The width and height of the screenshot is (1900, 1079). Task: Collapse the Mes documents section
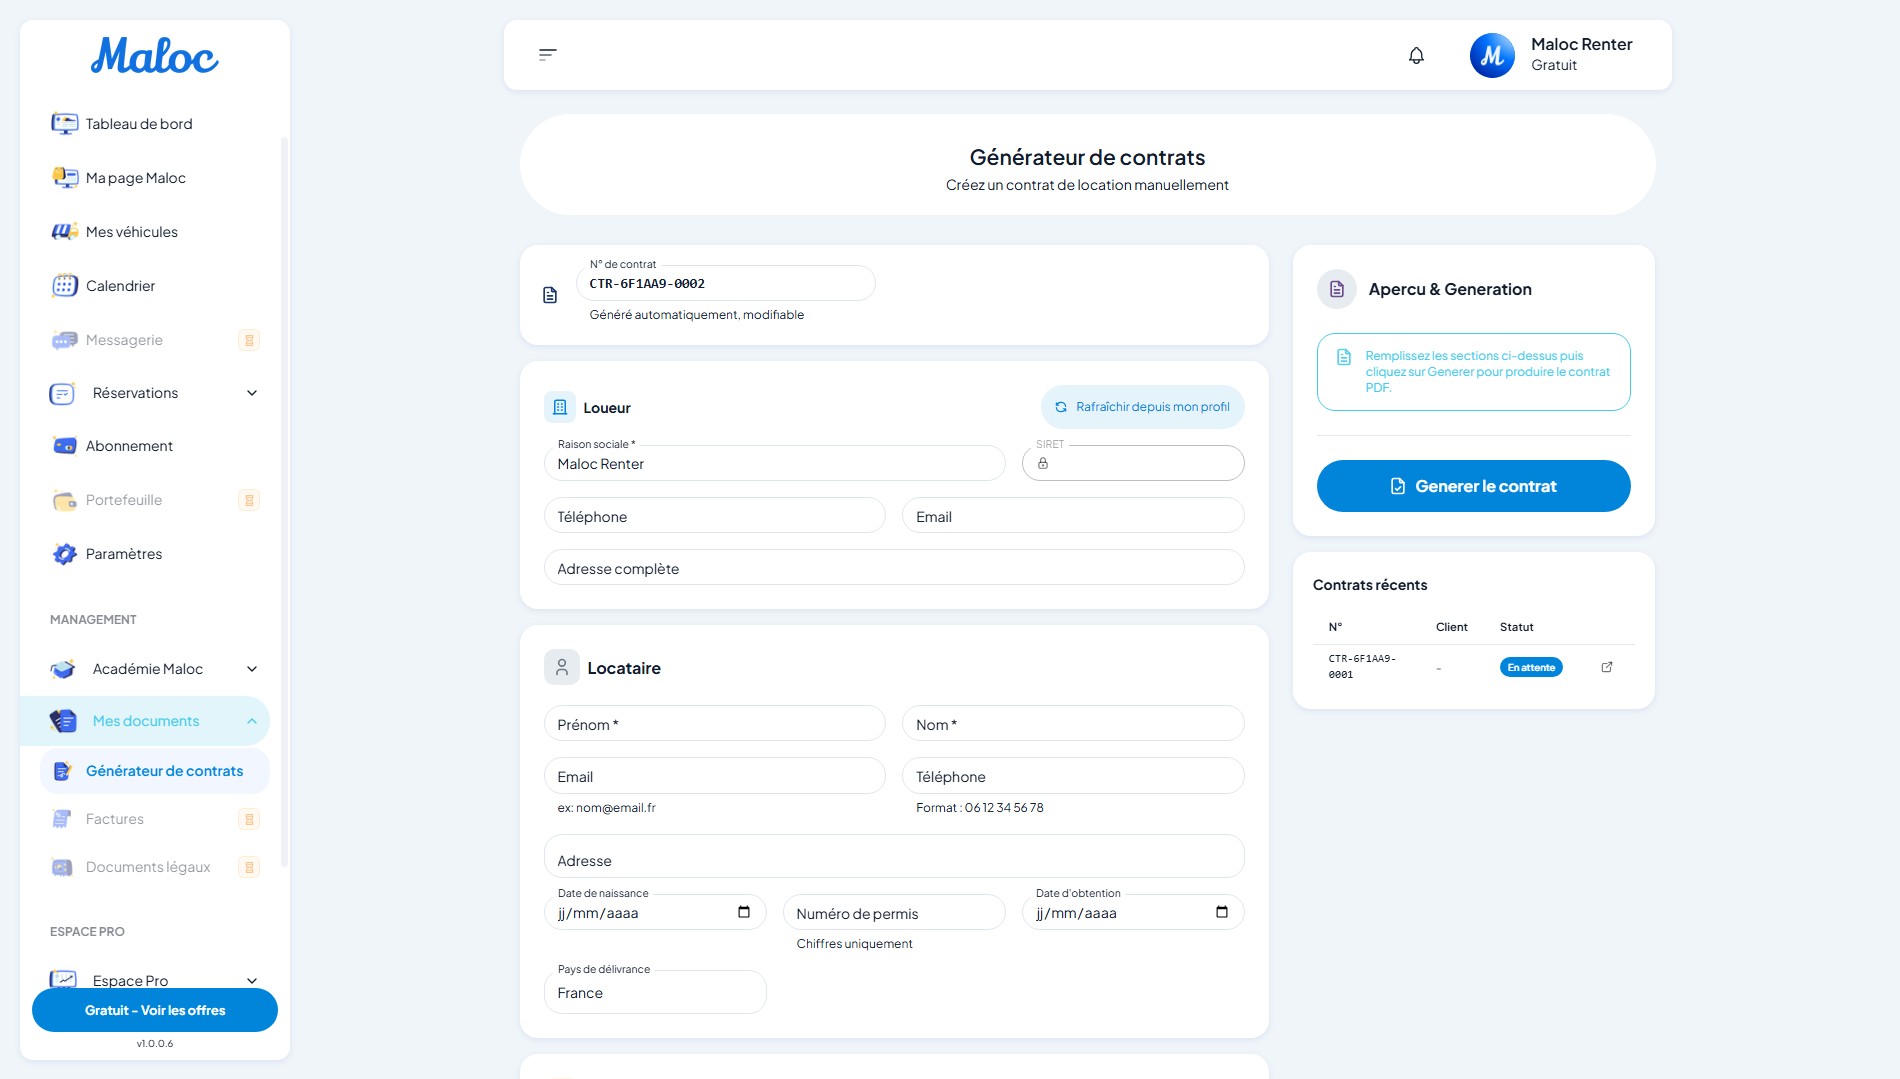pyautogui.click(x=252, y=721)
